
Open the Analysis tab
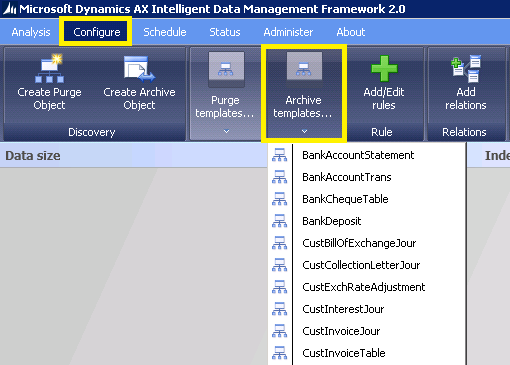(31, 32)
